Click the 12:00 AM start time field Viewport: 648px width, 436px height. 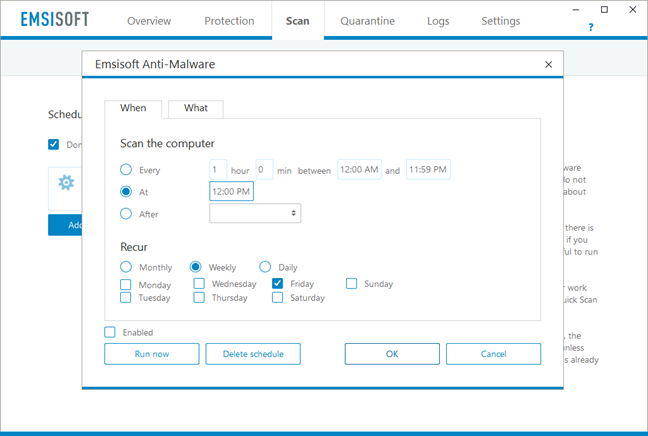click(359, 169)
